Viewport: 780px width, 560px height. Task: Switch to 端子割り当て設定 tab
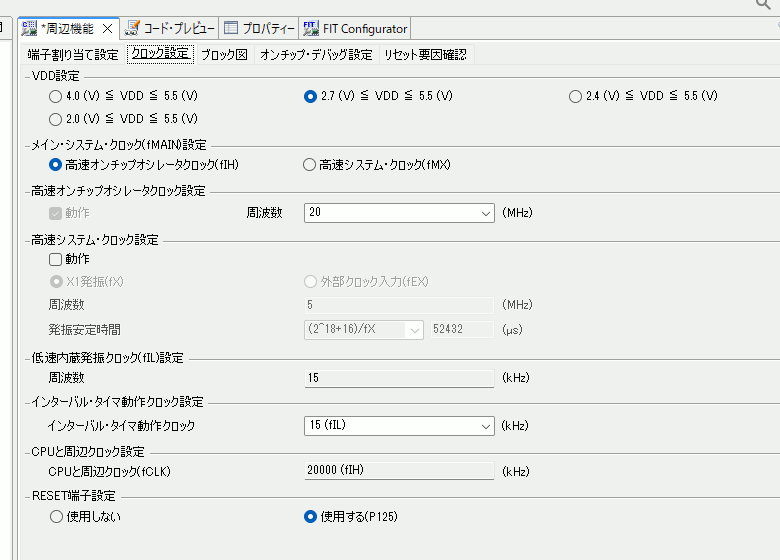pyautogui.click(x=73, y=54)
